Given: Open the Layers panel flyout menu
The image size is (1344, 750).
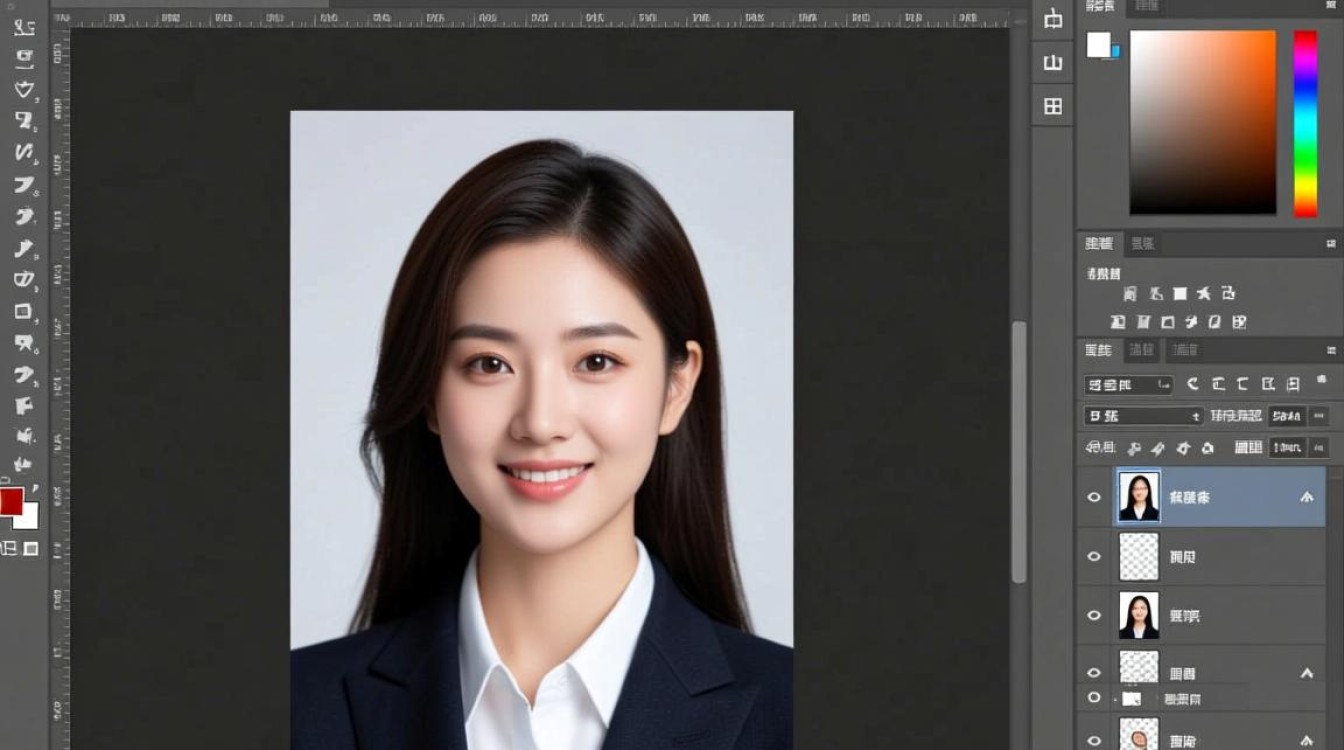Looking at the screenshot, I should click(1331, 351).
